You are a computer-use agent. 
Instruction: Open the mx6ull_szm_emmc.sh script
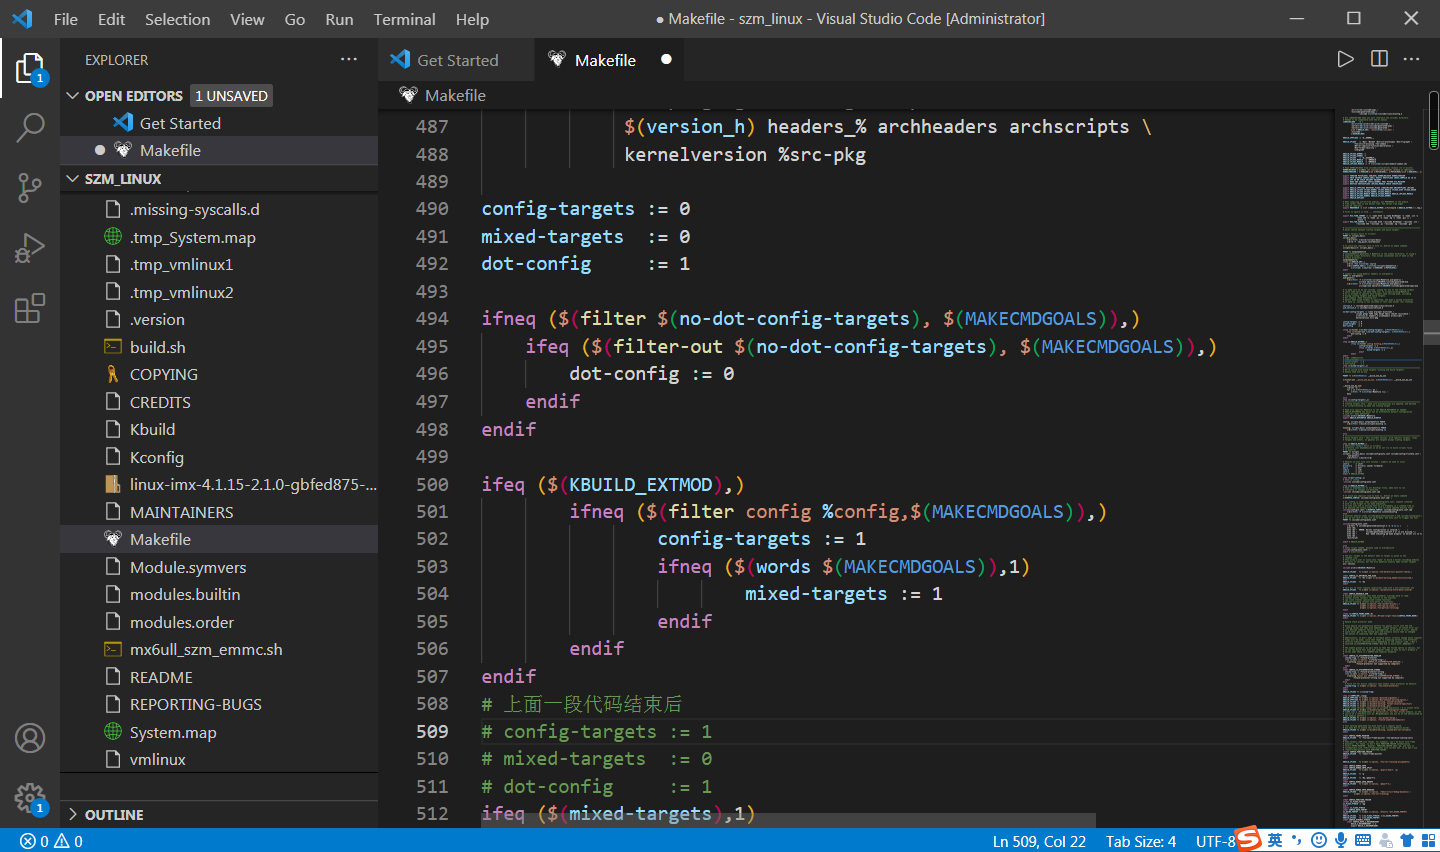pyautogui.click(x=219, y=649)
